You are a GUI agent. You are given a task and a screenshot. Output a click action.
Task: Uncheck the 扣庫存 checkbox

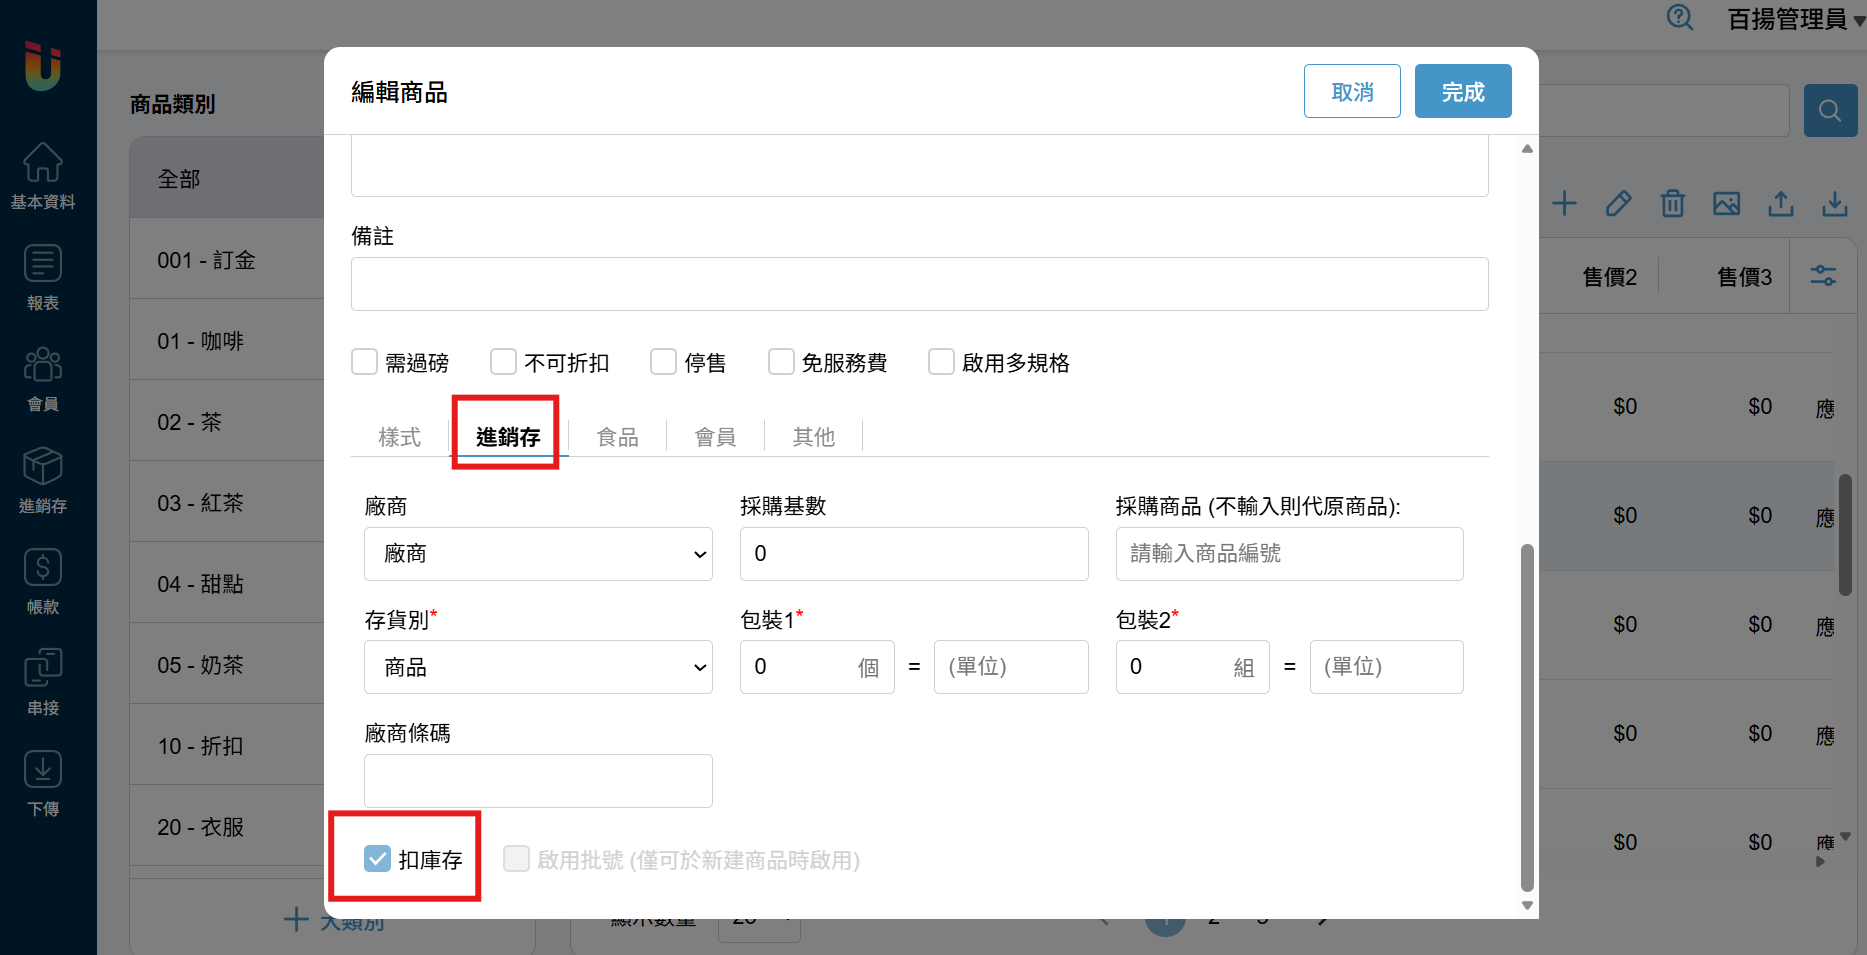(377, 859)
